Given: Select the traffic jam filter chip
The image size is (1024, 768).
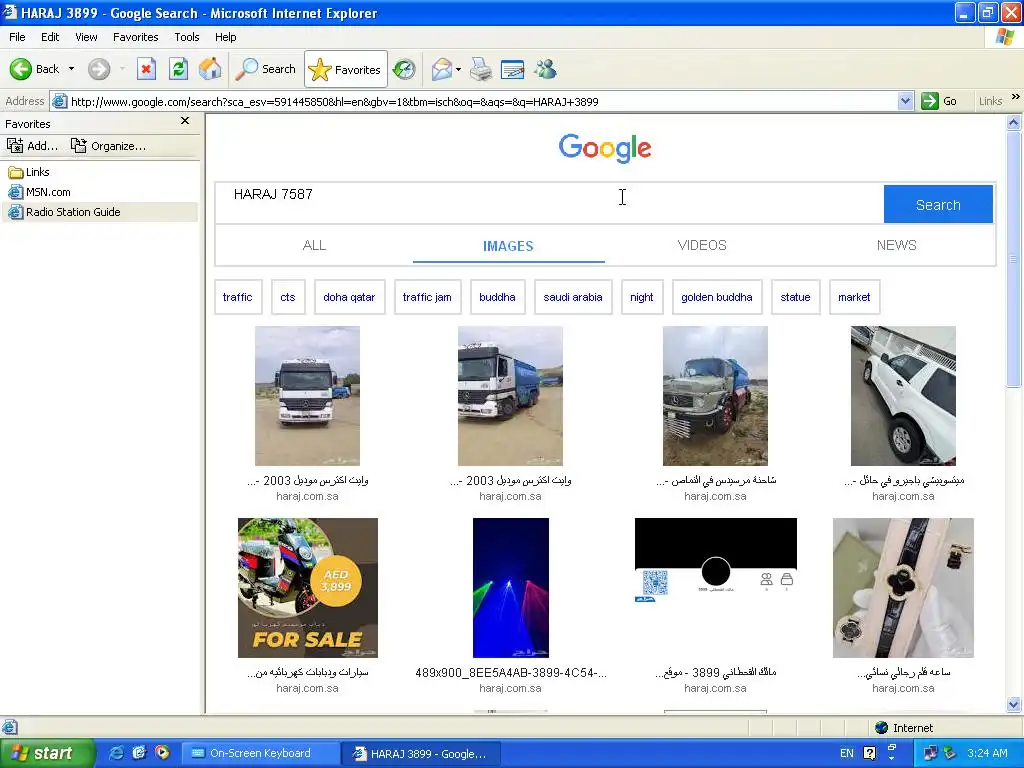Looking at the screenshot, I should pyautogui.click(x=427, y=297).
